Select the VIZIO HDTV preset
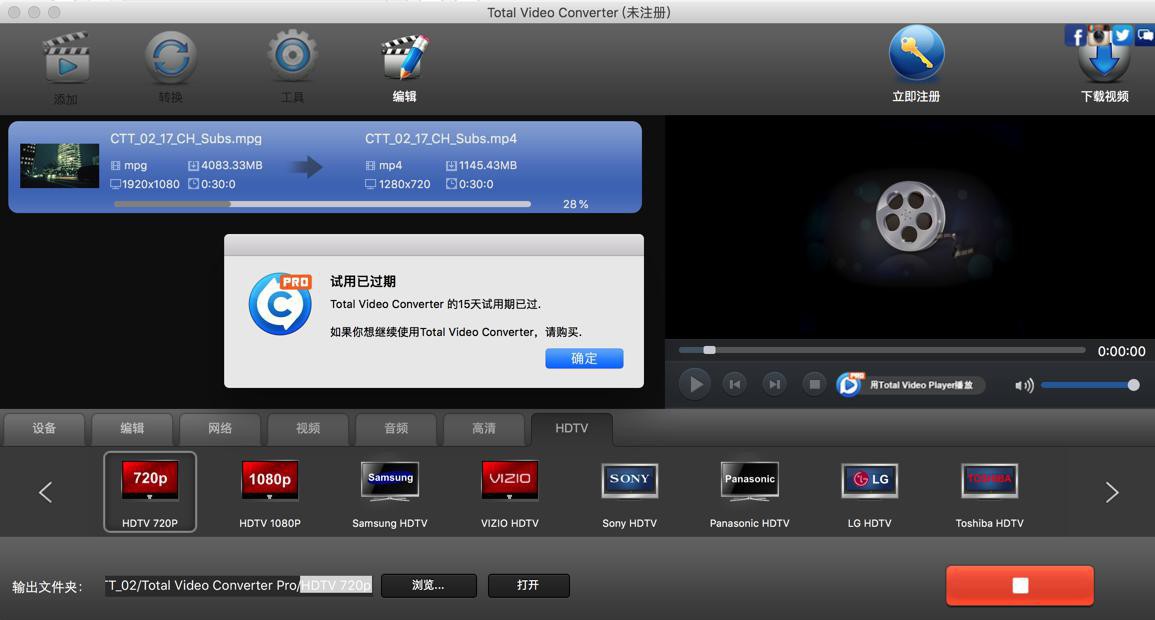 pyautogui.click(x=510, y=491)
